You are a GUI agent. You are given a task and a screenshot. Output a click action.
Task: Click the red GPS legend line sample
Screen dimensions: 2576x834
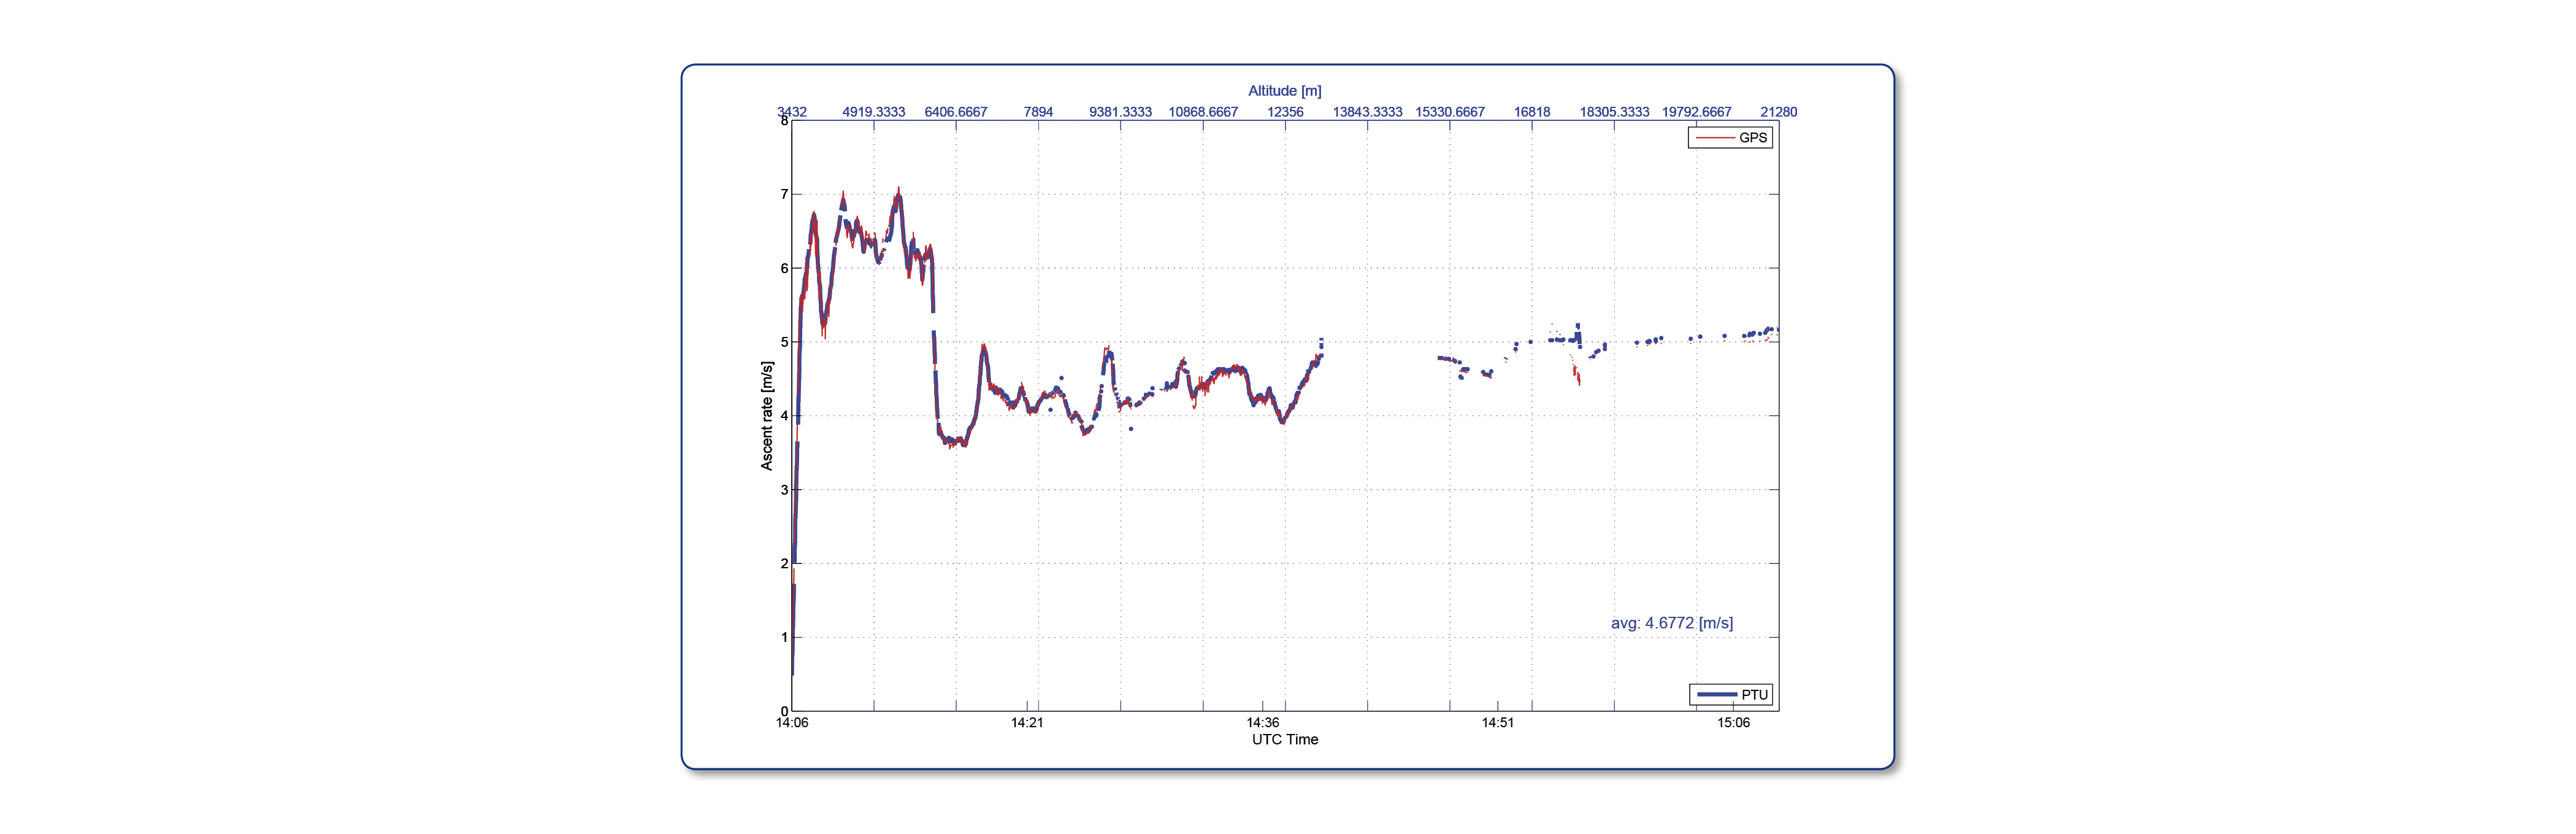coord(1714,138)
